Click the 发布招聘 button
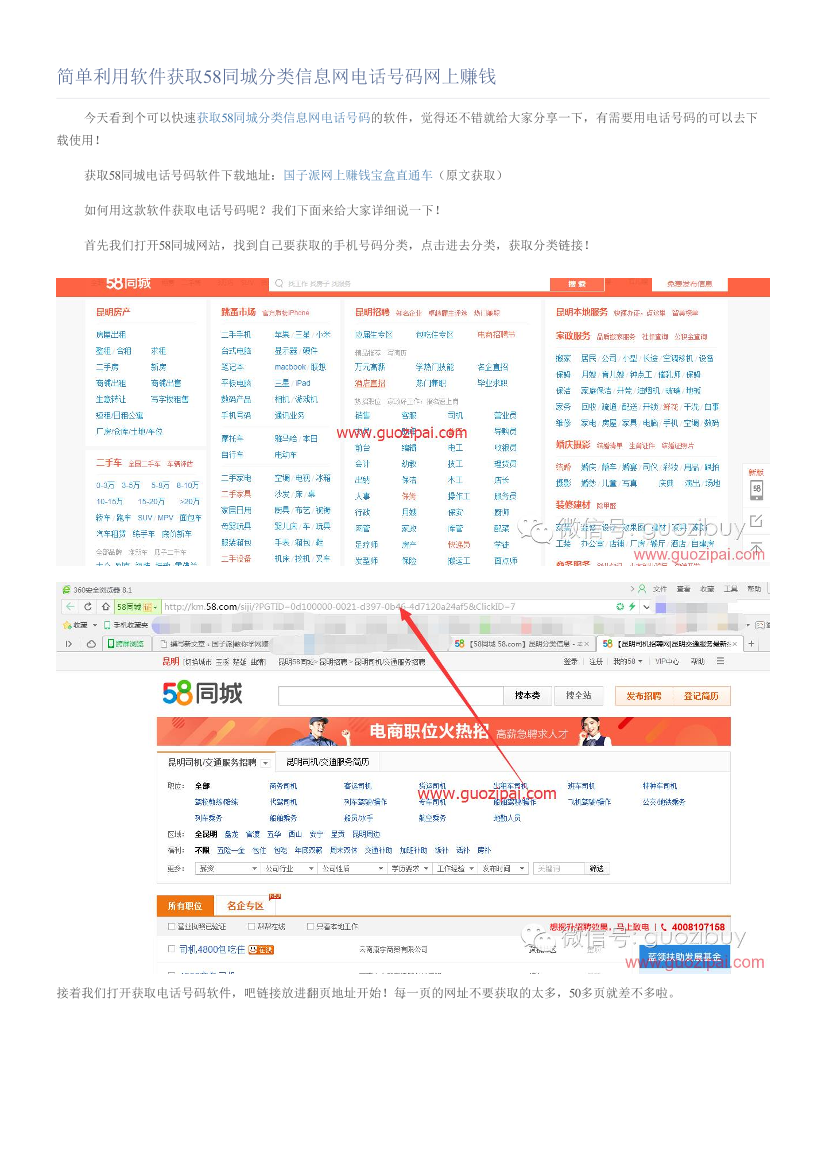 pyautogui.click(x=643, y=696)
